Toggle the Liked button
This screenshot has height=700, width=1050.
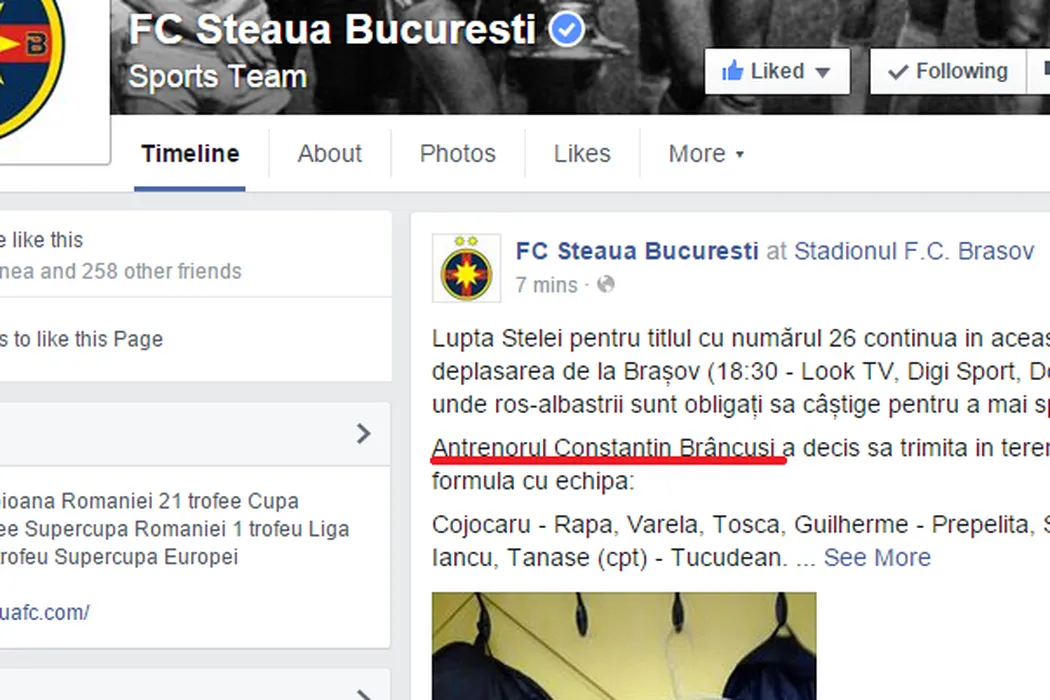[x=777, y=71]
